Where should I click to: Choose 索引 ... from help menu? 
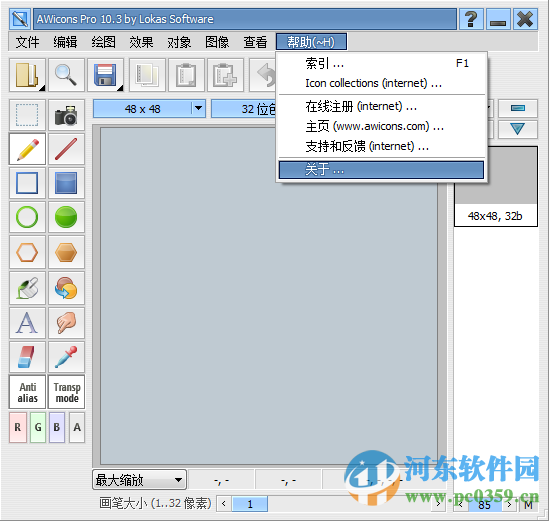381,63
